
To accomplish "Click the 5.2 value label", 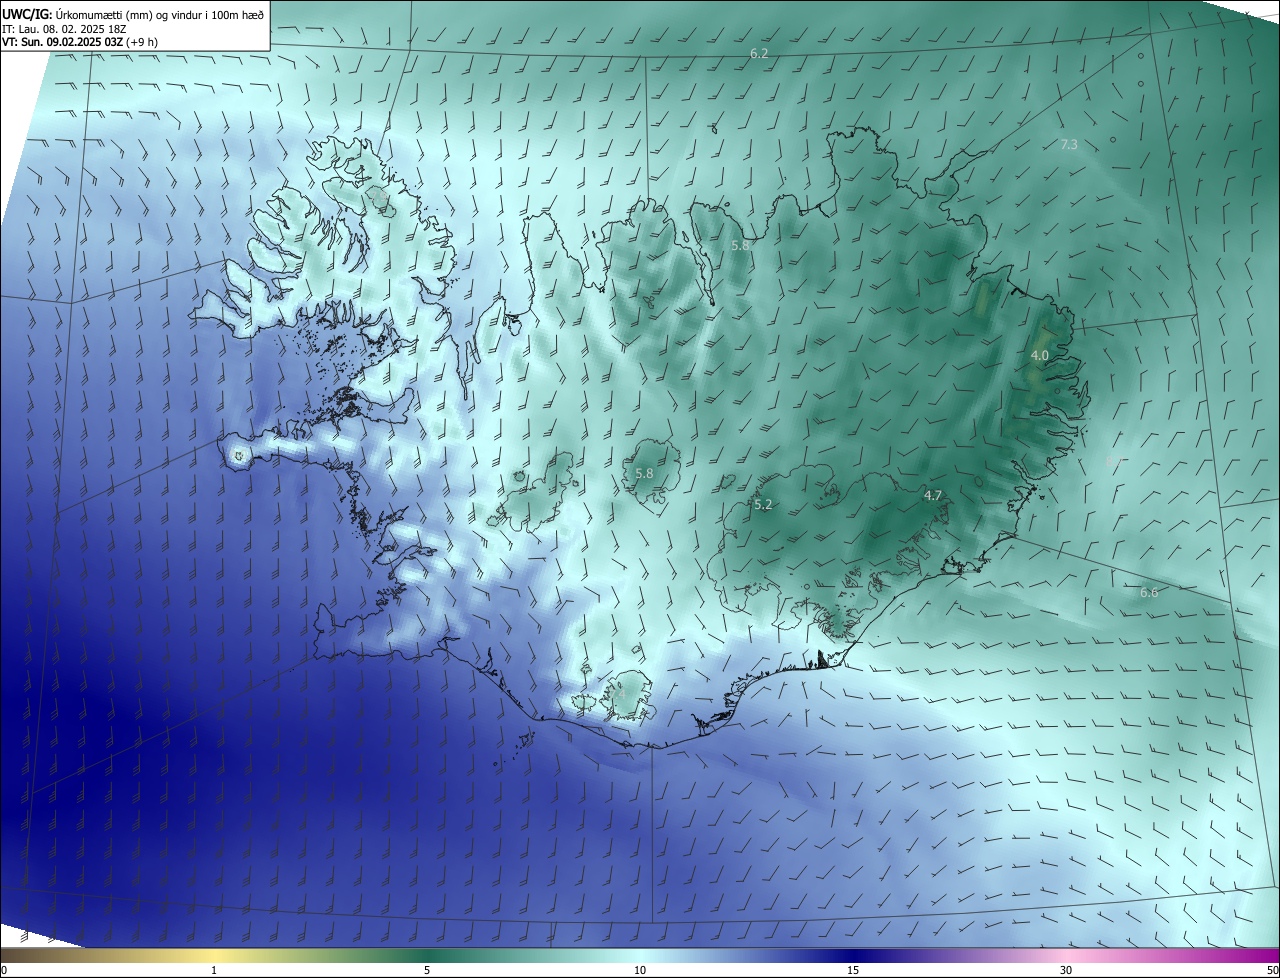I will tap(763, 505).
